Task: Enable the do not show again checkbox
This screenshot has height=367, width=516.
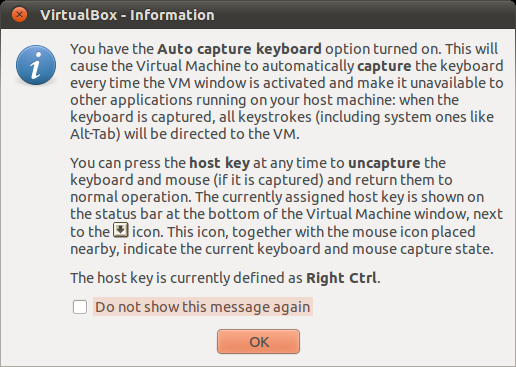Action: pos(80,307)
